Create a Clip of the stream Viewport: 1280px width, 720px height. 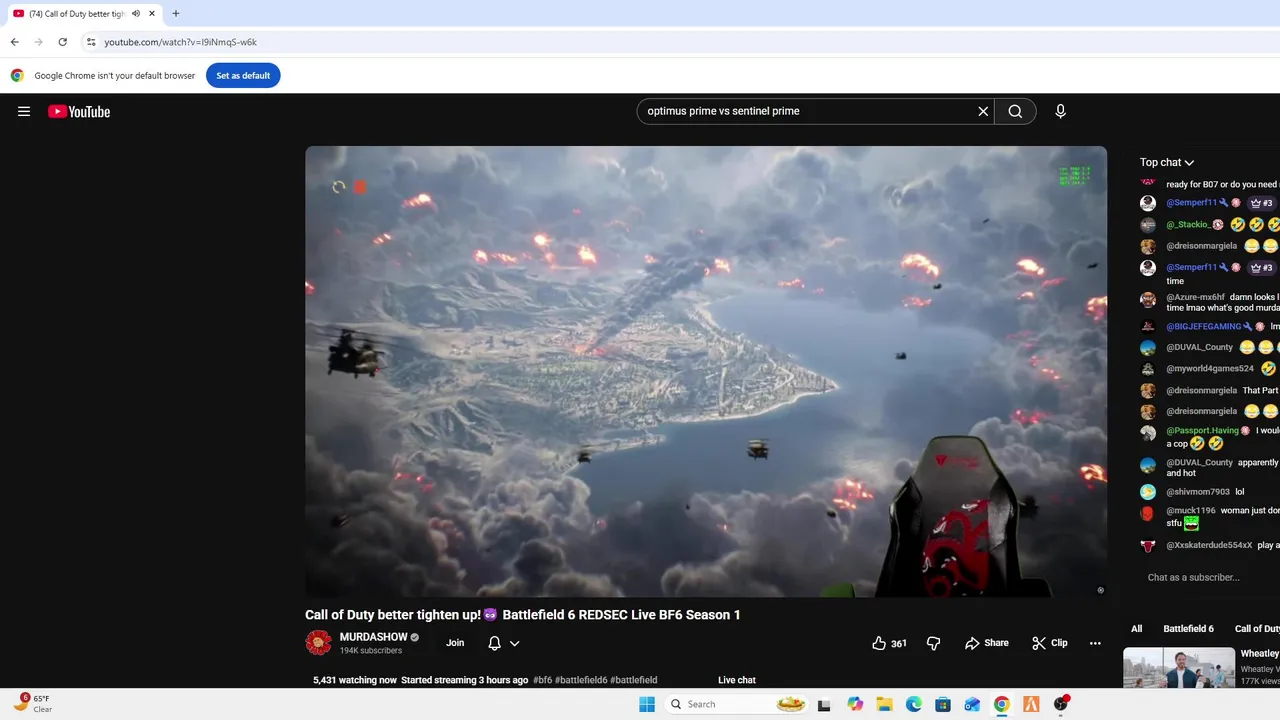click(x=1049, y=643)
